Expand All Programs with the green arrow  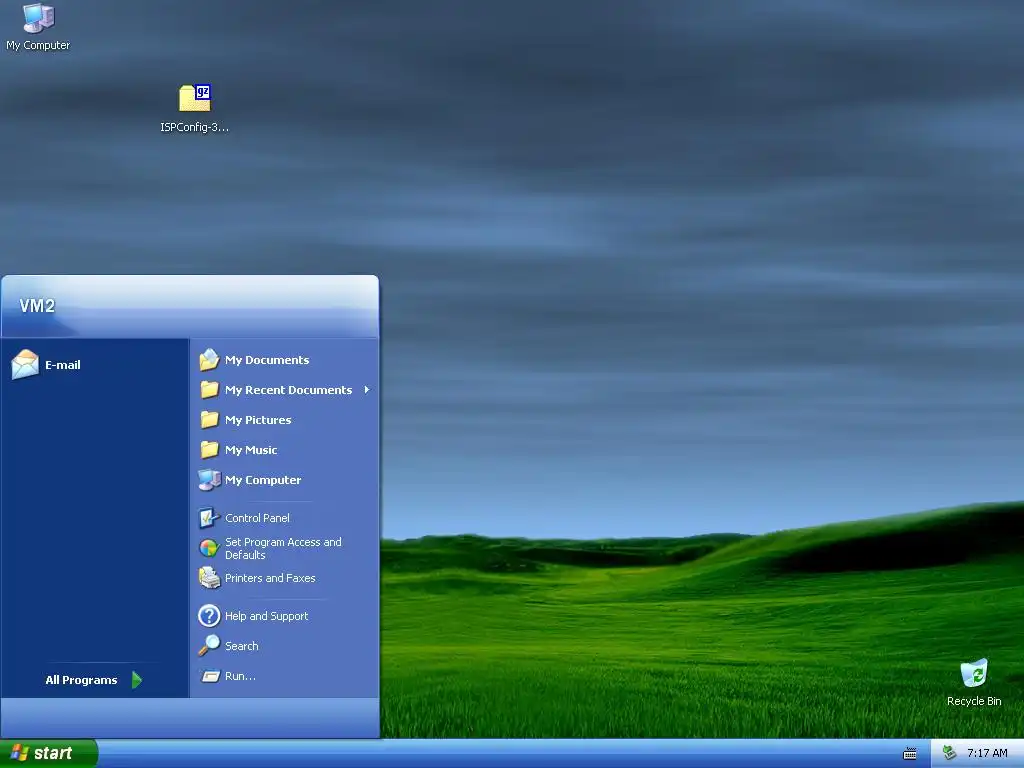click(x=136, y=680)
